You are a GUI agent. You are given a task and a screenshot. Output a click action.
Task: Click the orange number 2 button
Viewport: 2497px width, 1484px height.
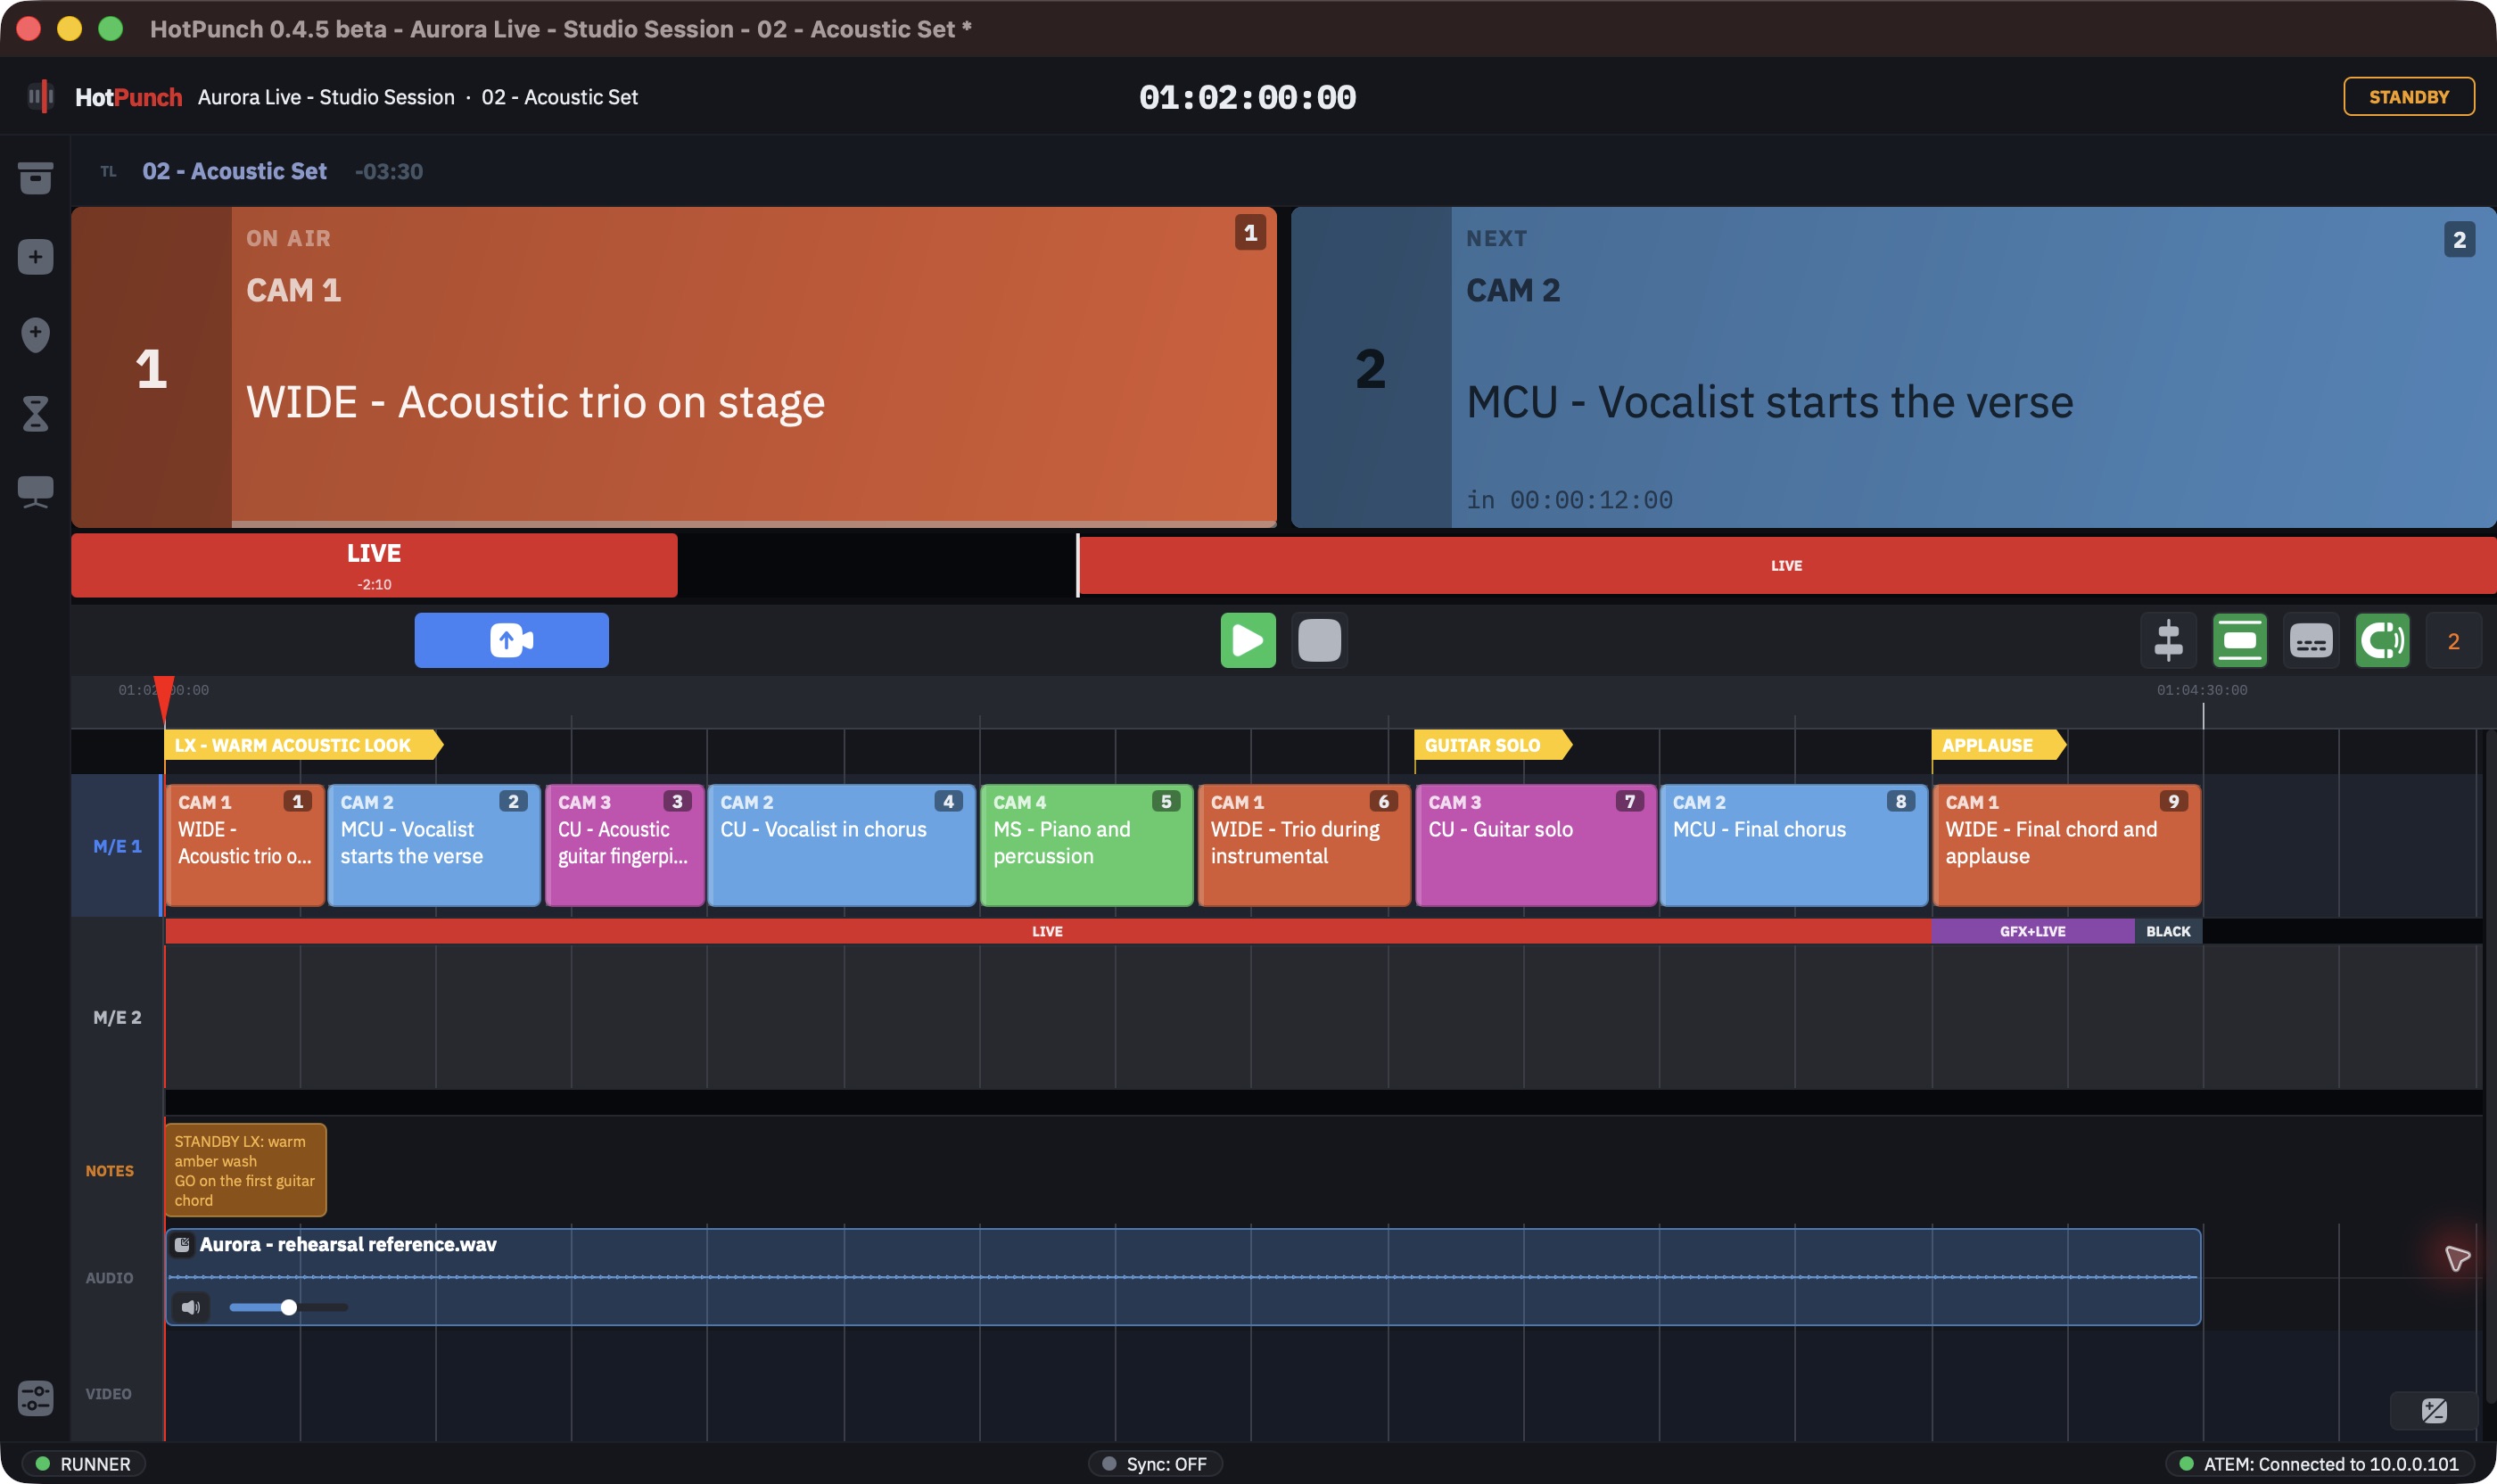pyautogui.click(x=2453, y=641)
